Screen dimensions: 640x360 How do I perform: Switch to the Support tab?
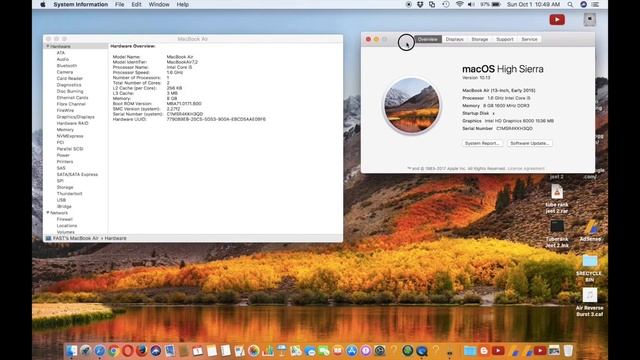tap(504, 39)
